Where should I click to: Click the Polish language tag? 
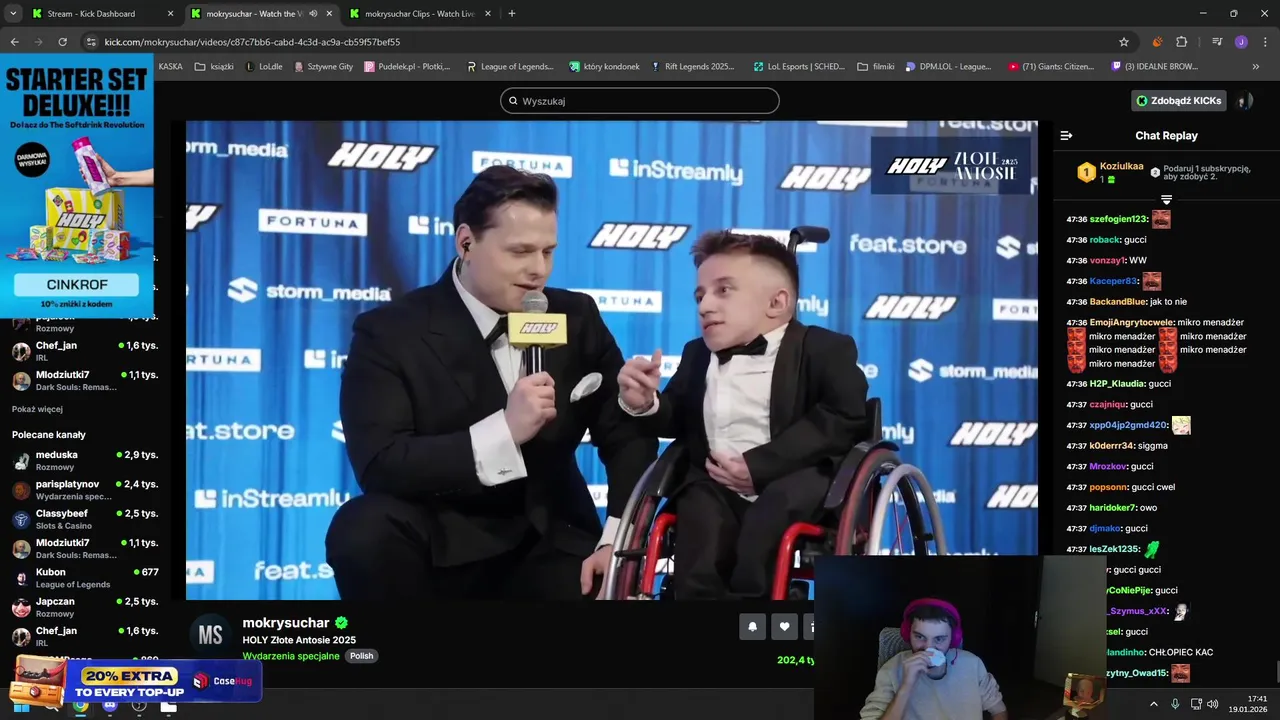click(361, 656)
